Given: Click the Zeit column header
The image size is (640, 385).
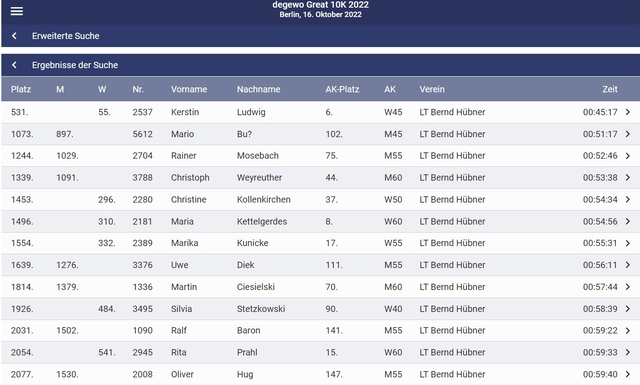Looking at the screenshot, I should [x=610, y=89].
